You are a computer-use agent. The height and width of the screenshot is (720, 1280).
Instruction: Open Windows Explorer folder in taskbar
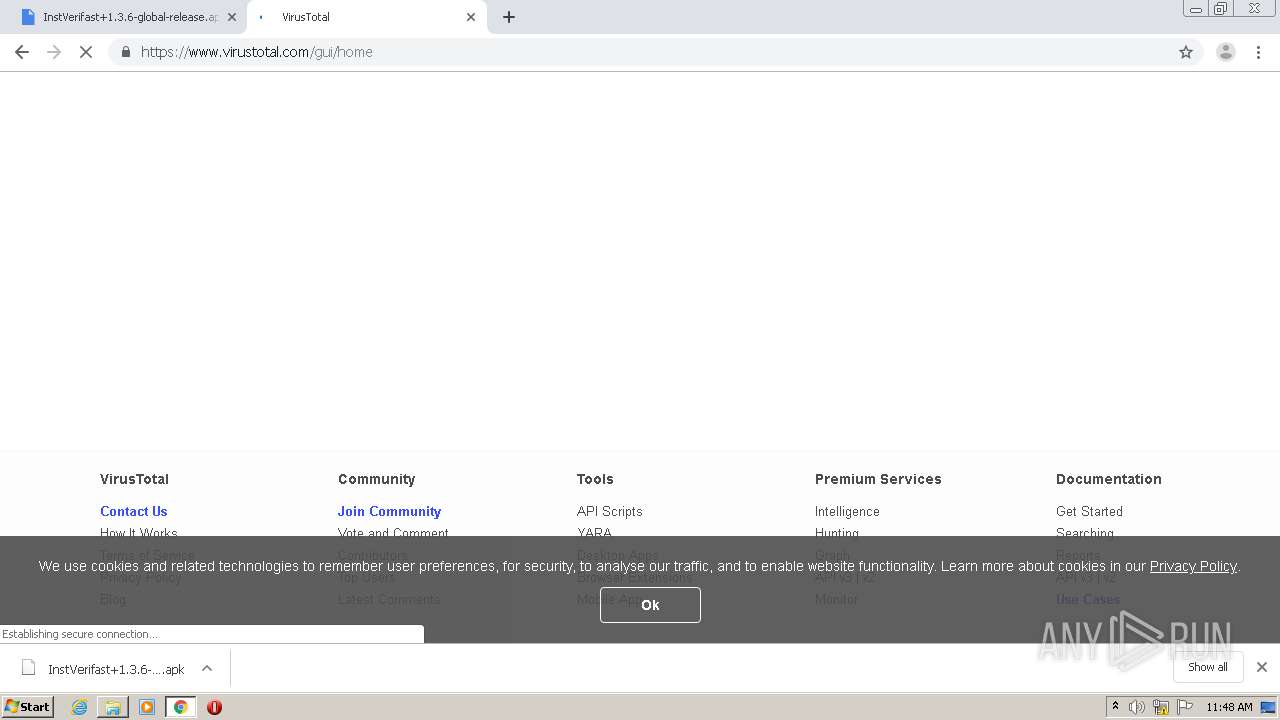(x=113, y=707)
